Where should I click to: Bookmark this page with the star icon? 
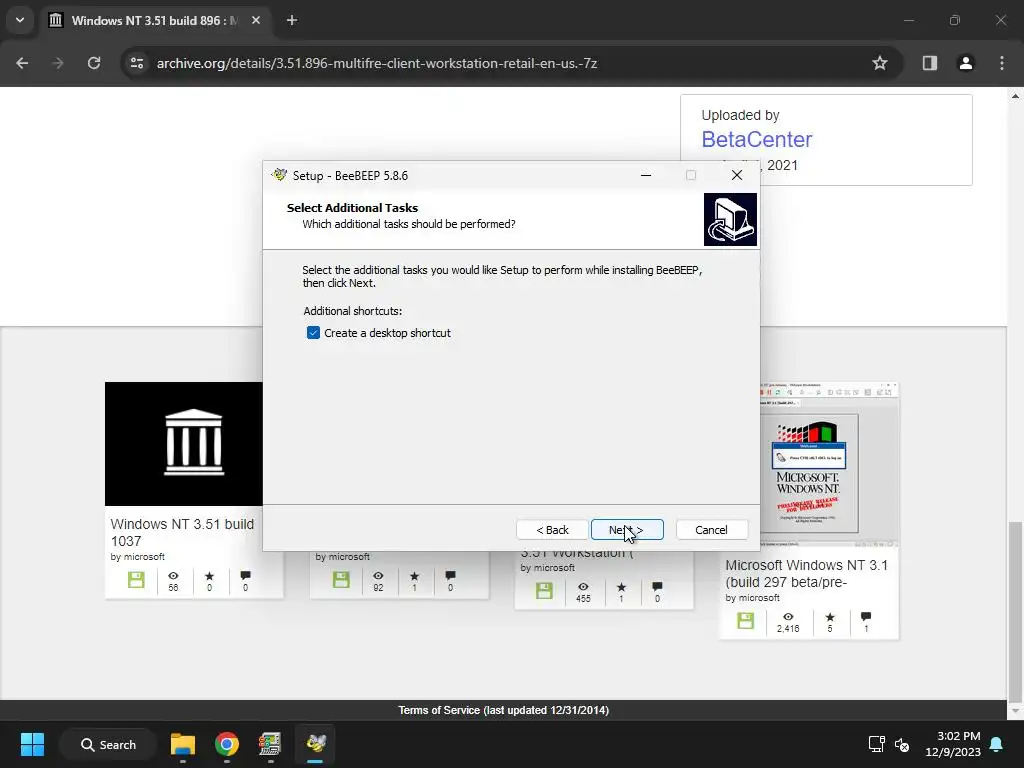tap(880, 63)
